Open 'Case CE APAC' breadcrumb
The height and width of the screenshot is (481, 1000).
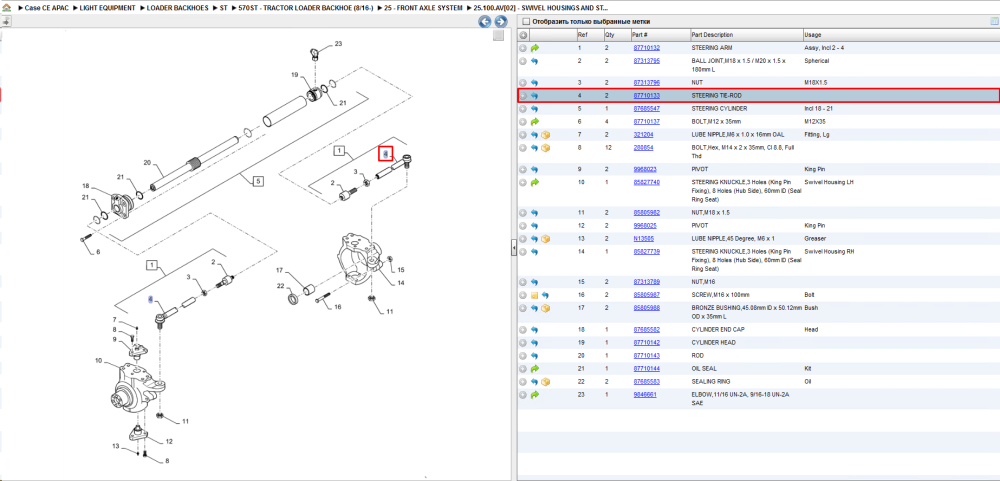(46, 8)
